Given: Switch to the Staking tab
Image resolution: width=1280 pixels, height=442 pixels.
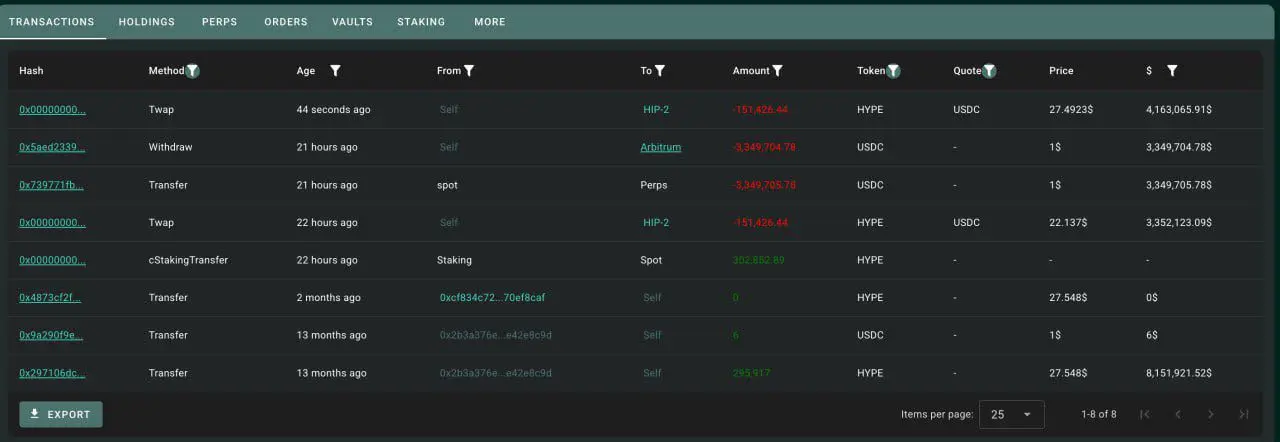Looking at the screenshot, I should point(421,22).
